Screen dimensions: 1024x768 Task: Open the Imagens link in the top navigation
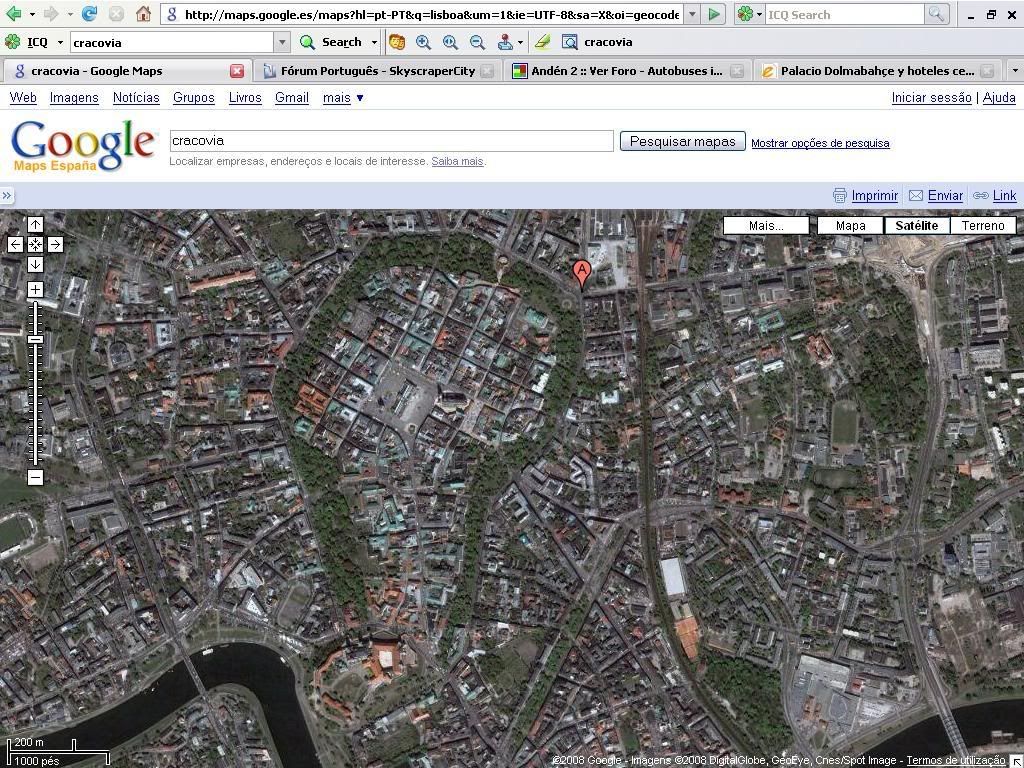tap(74, 98)
